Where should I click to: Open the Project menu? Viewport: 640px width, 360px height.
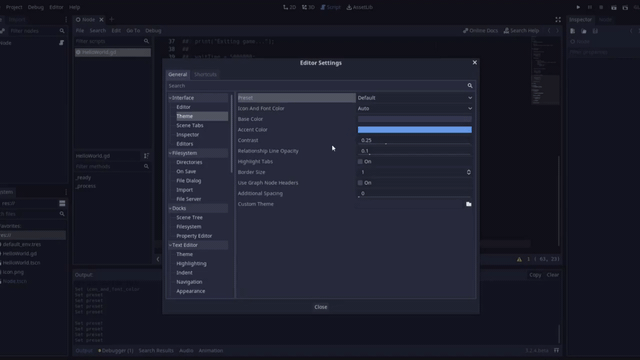coord(14,7)
